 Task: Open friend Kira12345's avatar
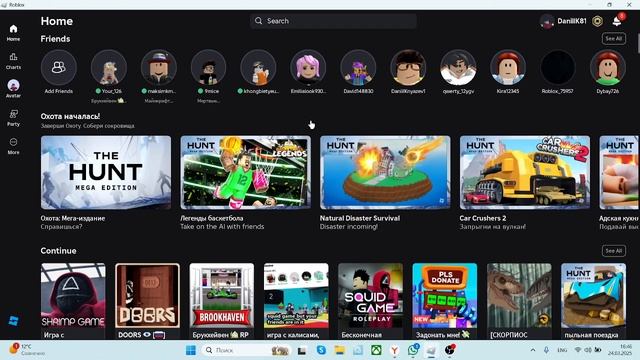pyautogui.click(x=508, y=67)
